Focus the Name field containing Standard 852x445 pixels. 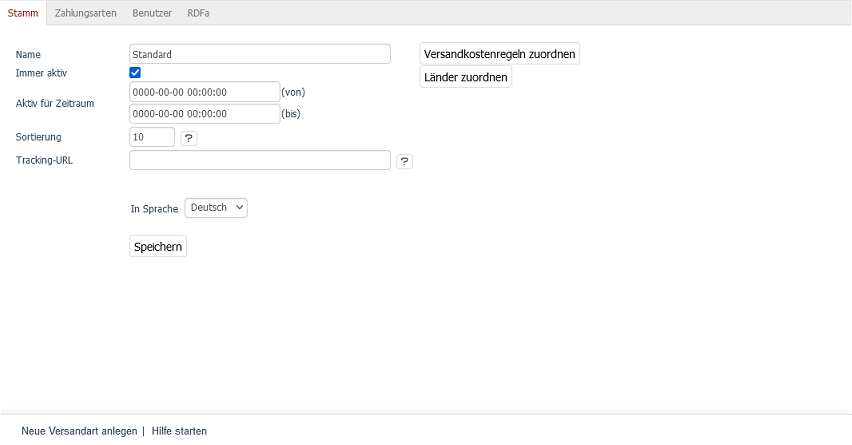(x=259, y=54)
